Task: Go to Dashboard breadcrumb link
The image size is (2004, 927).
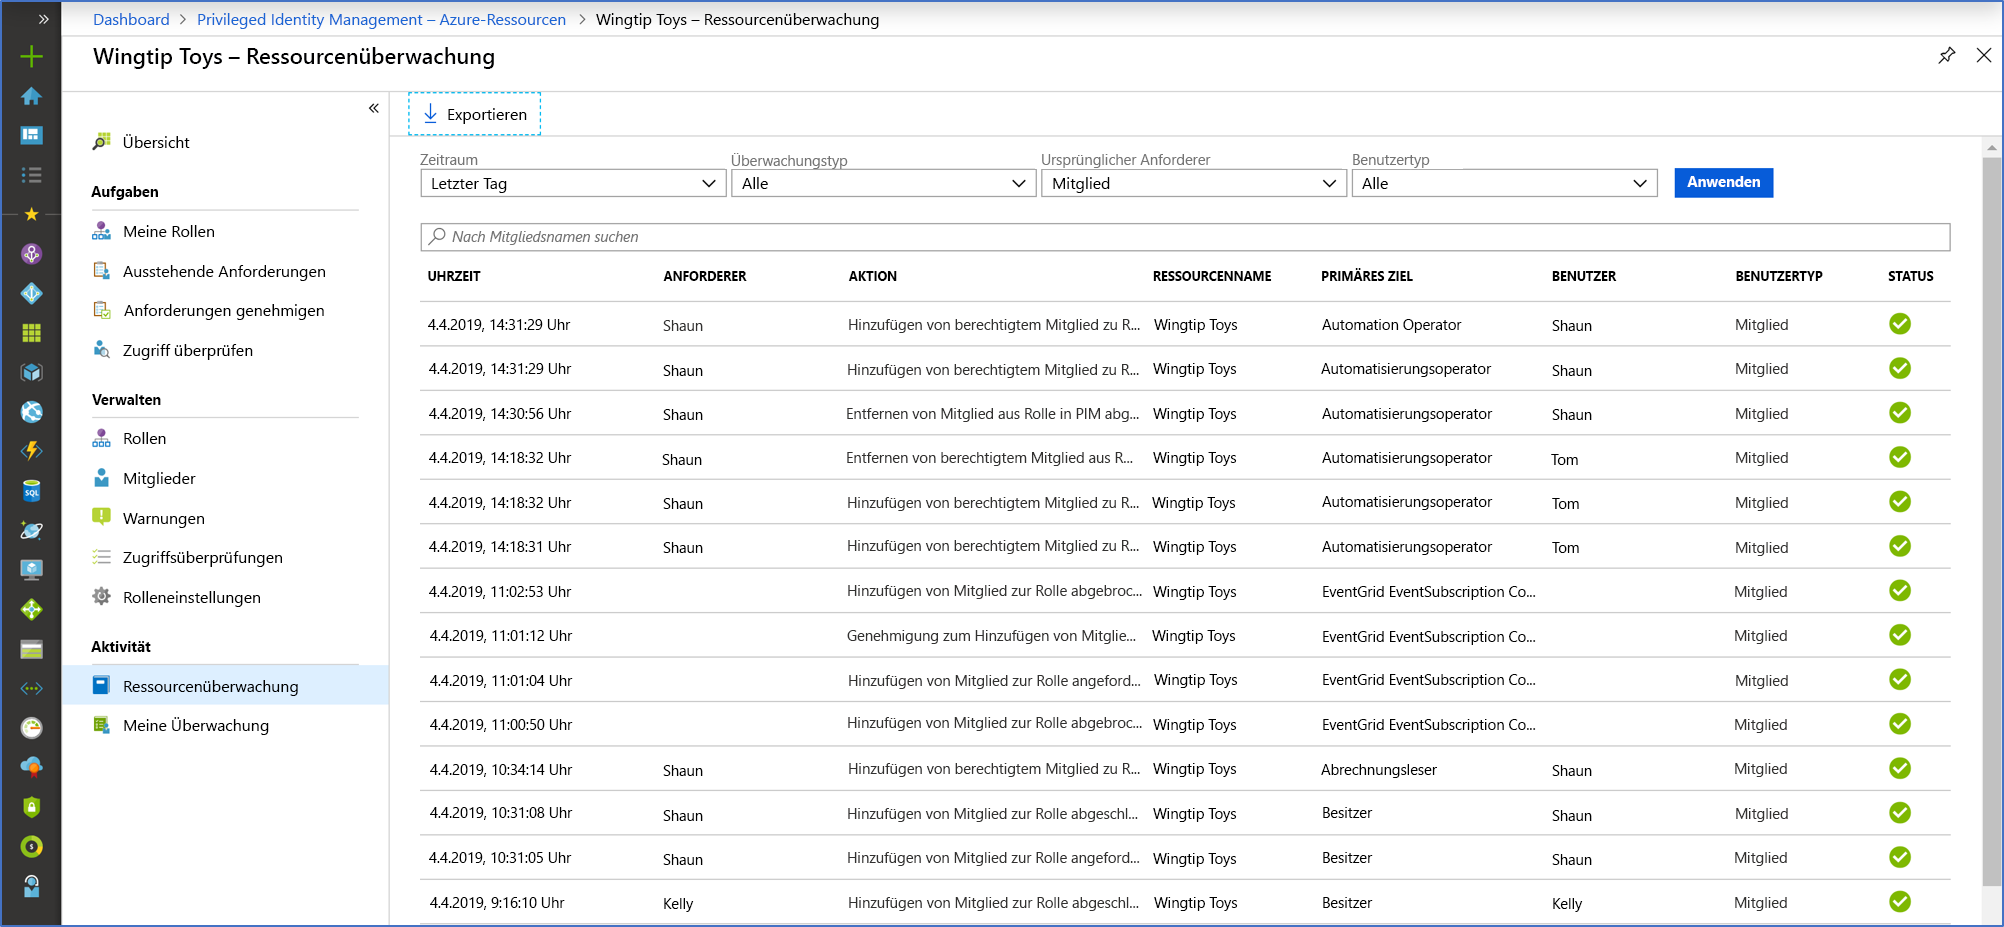Action: click(x=131, y=19)
